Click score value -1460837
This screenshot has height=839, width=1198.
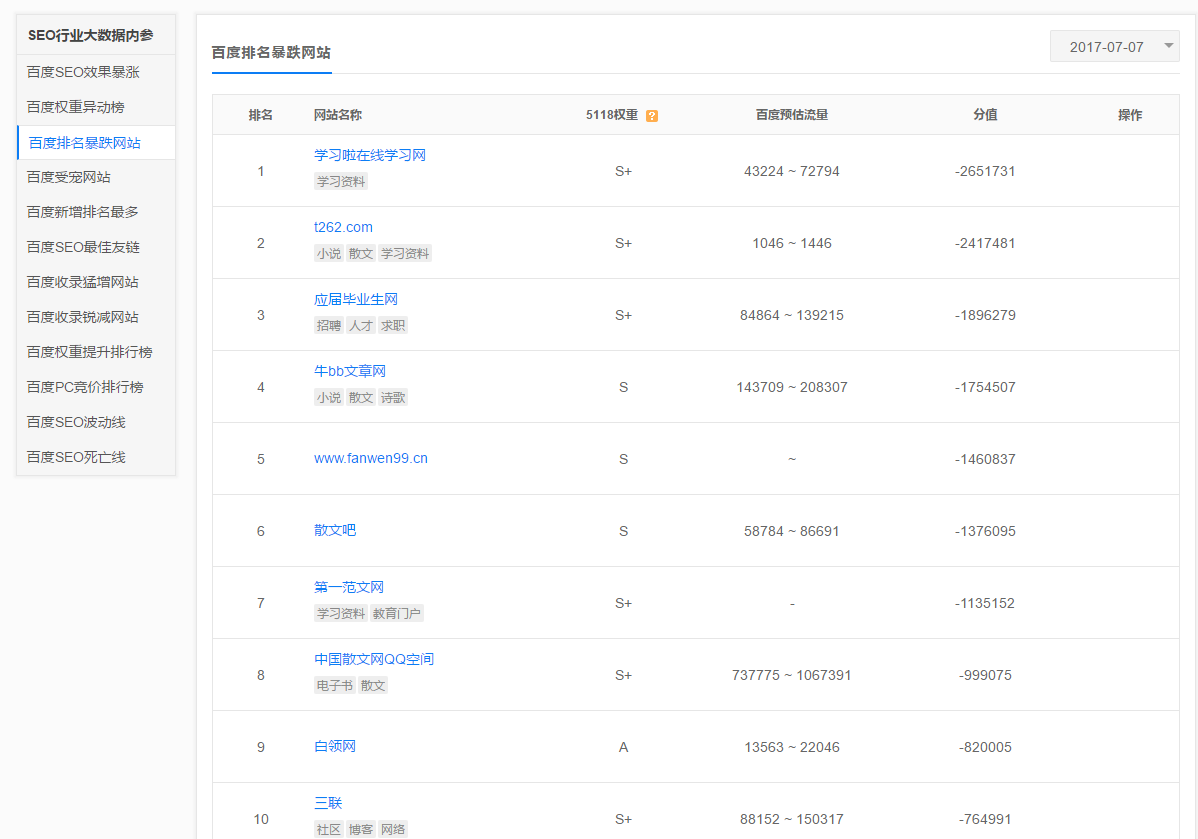click(985, 459)
